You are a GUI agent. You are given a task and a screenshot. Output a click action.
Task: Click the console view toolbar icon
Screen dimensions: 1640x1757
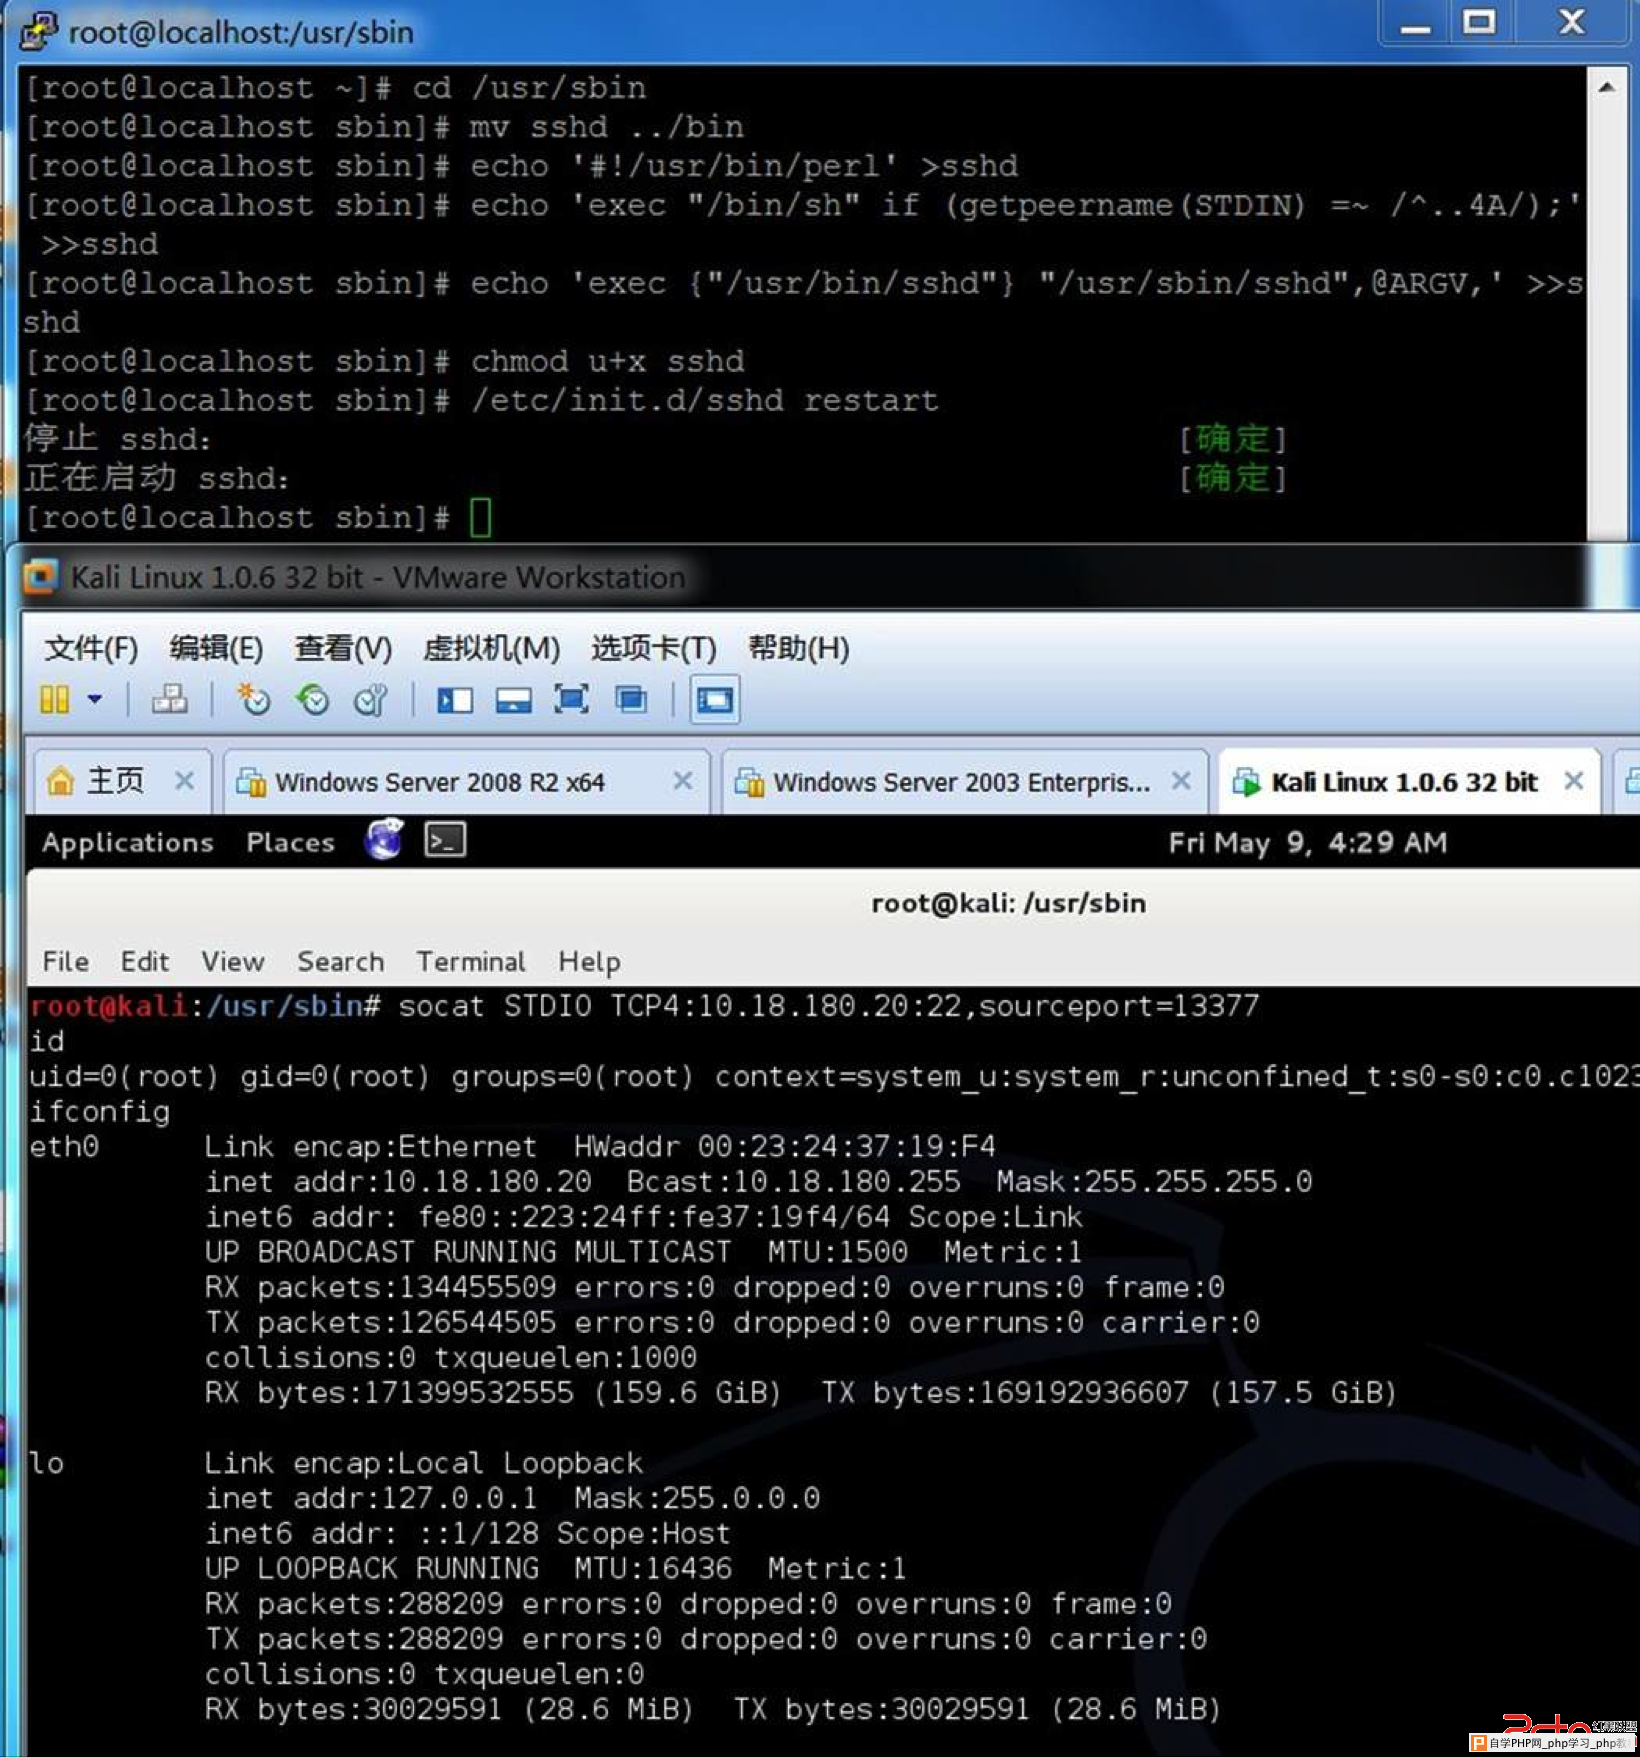714,699
